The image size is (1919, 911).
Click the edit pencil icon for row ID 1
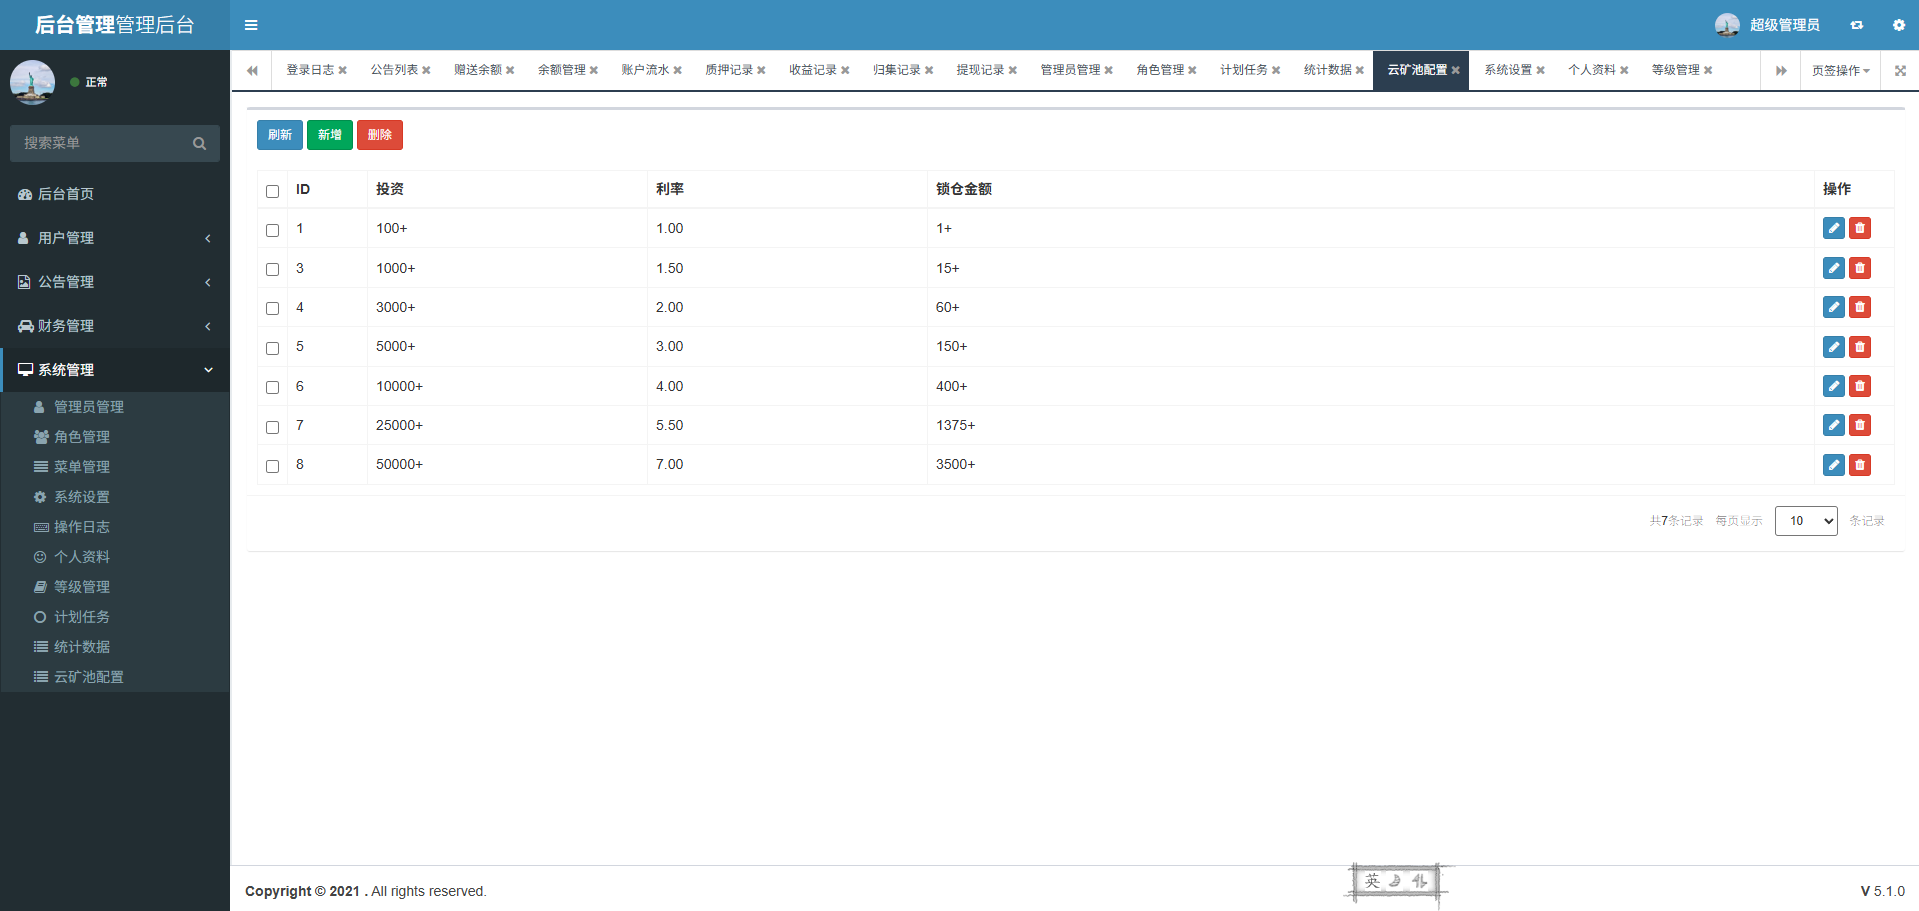click(1833, 228)
